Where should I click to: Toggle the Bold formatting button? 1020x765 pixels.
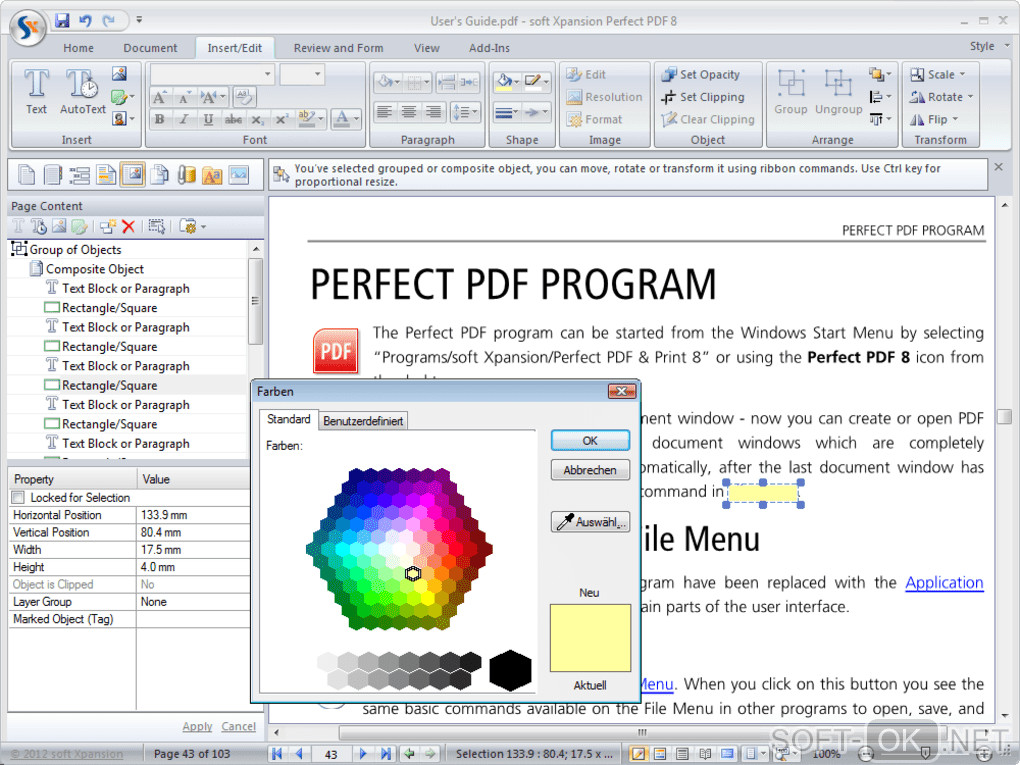[160, 119]
